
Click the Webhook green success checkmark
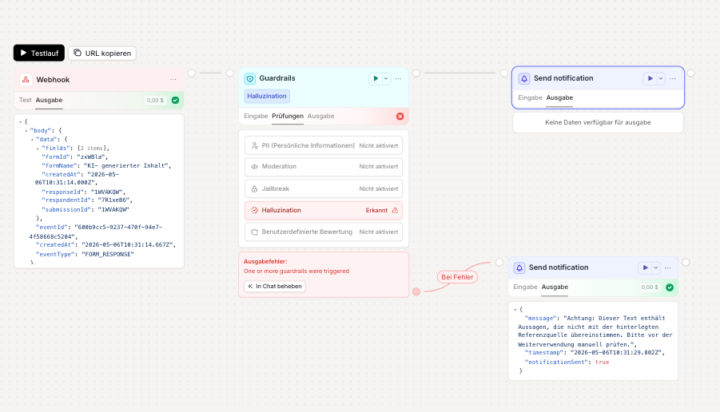(175, 100)
